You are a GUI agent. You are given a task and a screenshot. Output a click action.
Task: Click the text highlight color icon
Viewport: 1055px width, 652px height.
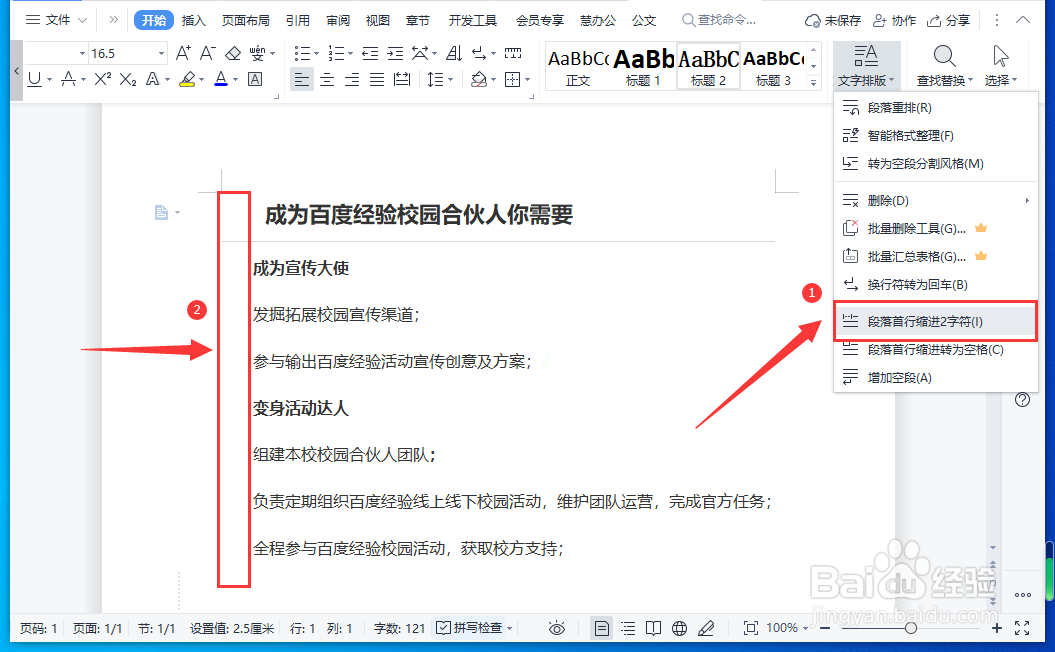[187, 79]
